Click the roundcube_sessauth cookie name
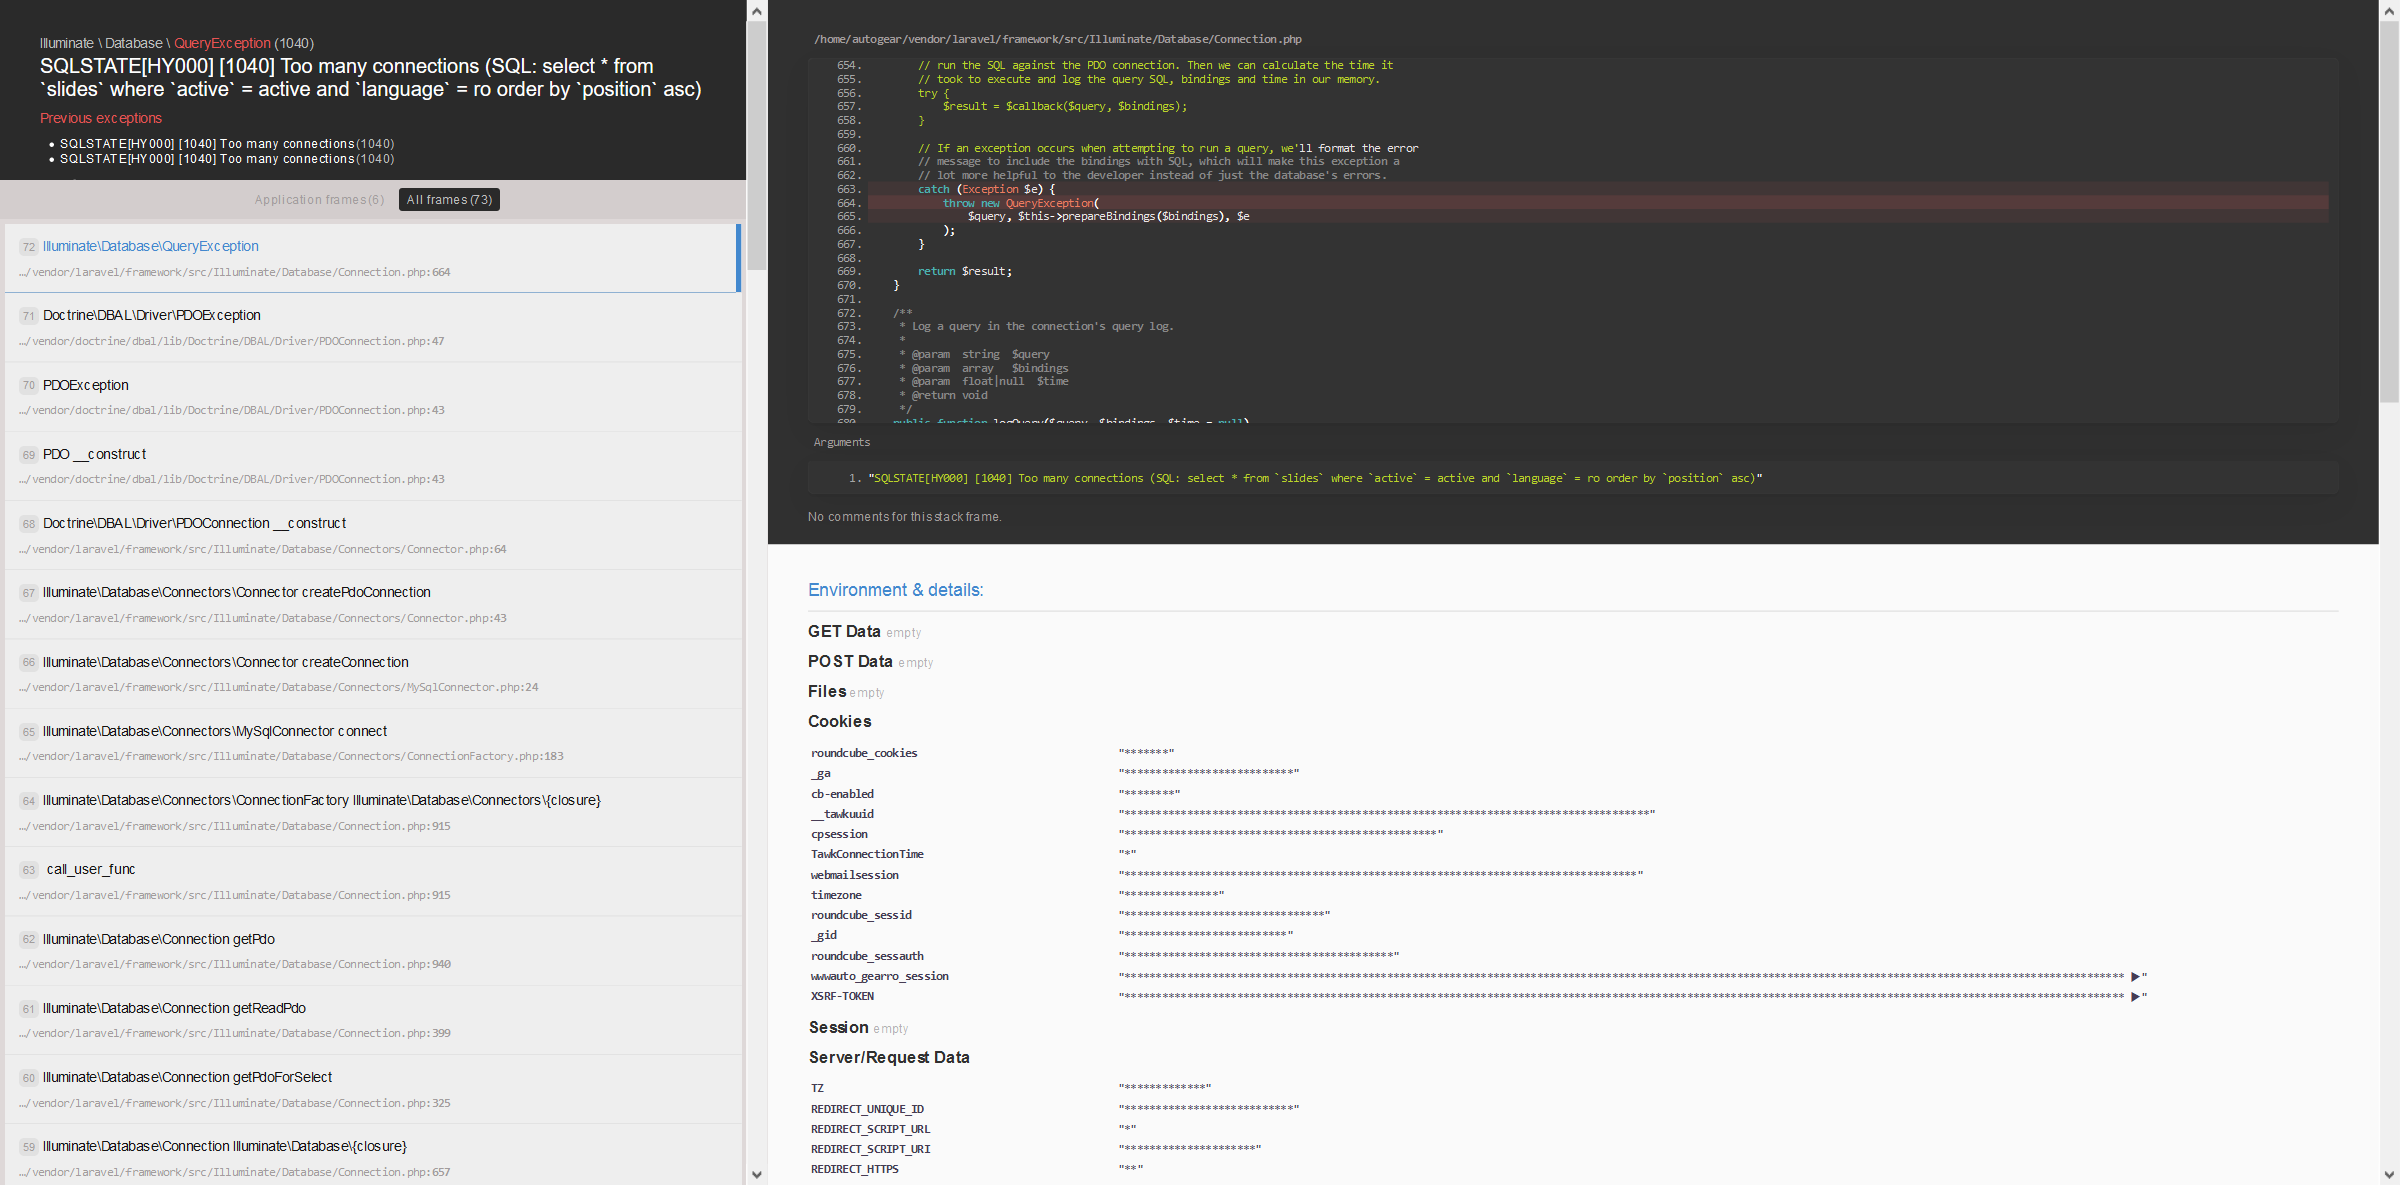Image resolution: width=2400 pixels, height=1185 pixels. click(x=867, y=956)
